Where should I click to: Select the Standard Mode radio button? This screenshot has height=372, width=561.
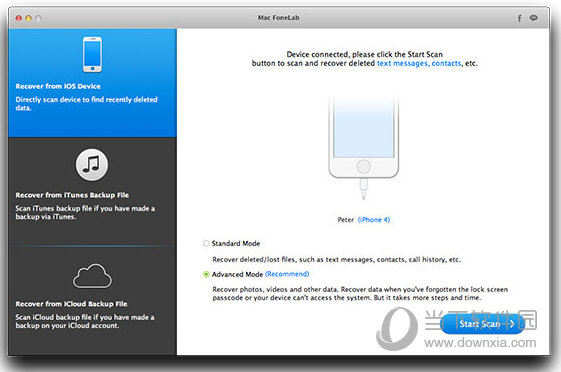(x=206, y=244)
